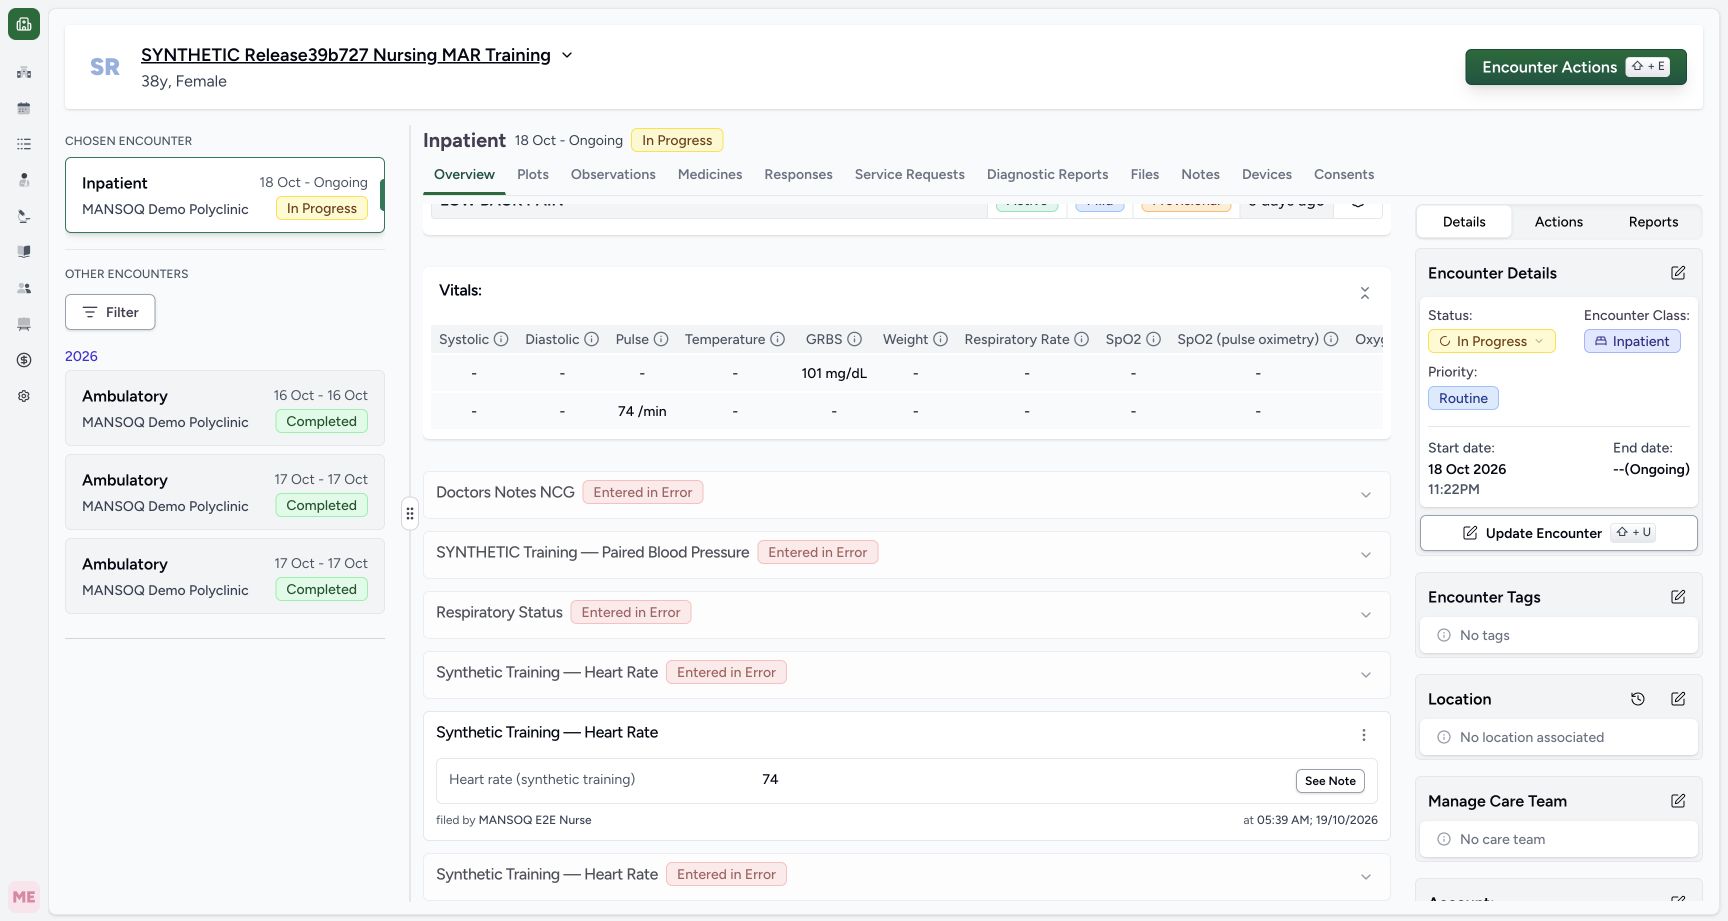Screen dimensions: 1728x921
Task: Open the hospital logo home icon
Action: click(x=24, y=24)
